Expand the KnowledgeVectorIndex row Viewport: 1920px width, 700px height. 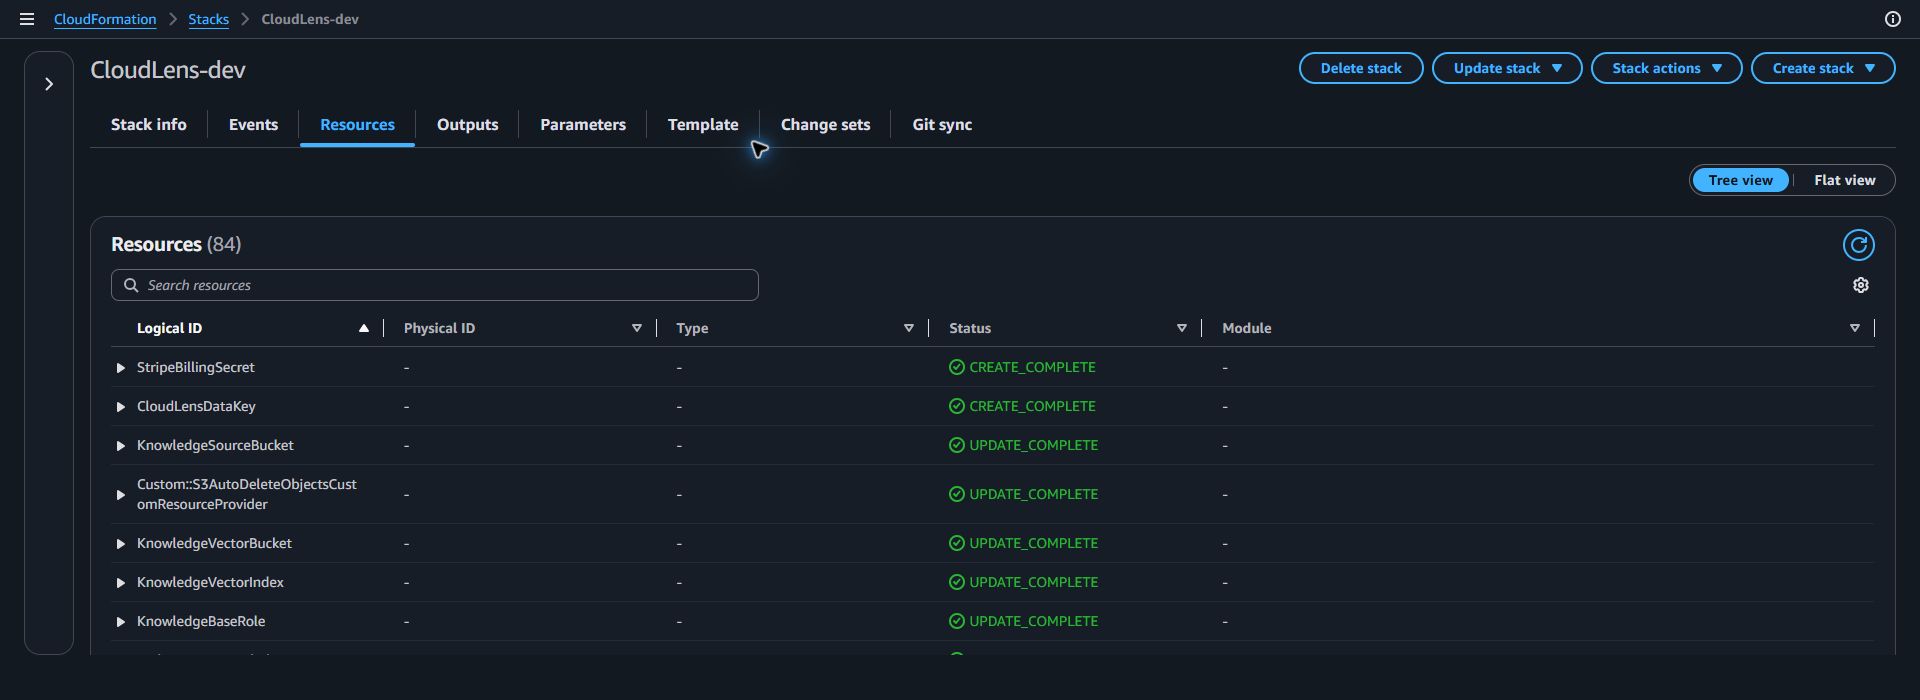(121, 583)
